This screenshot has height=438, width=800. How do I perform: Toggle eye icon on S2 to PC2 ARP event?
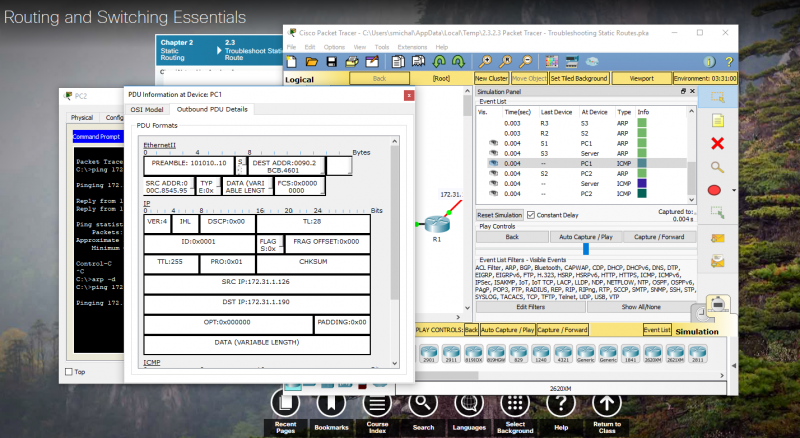(493, 174)
